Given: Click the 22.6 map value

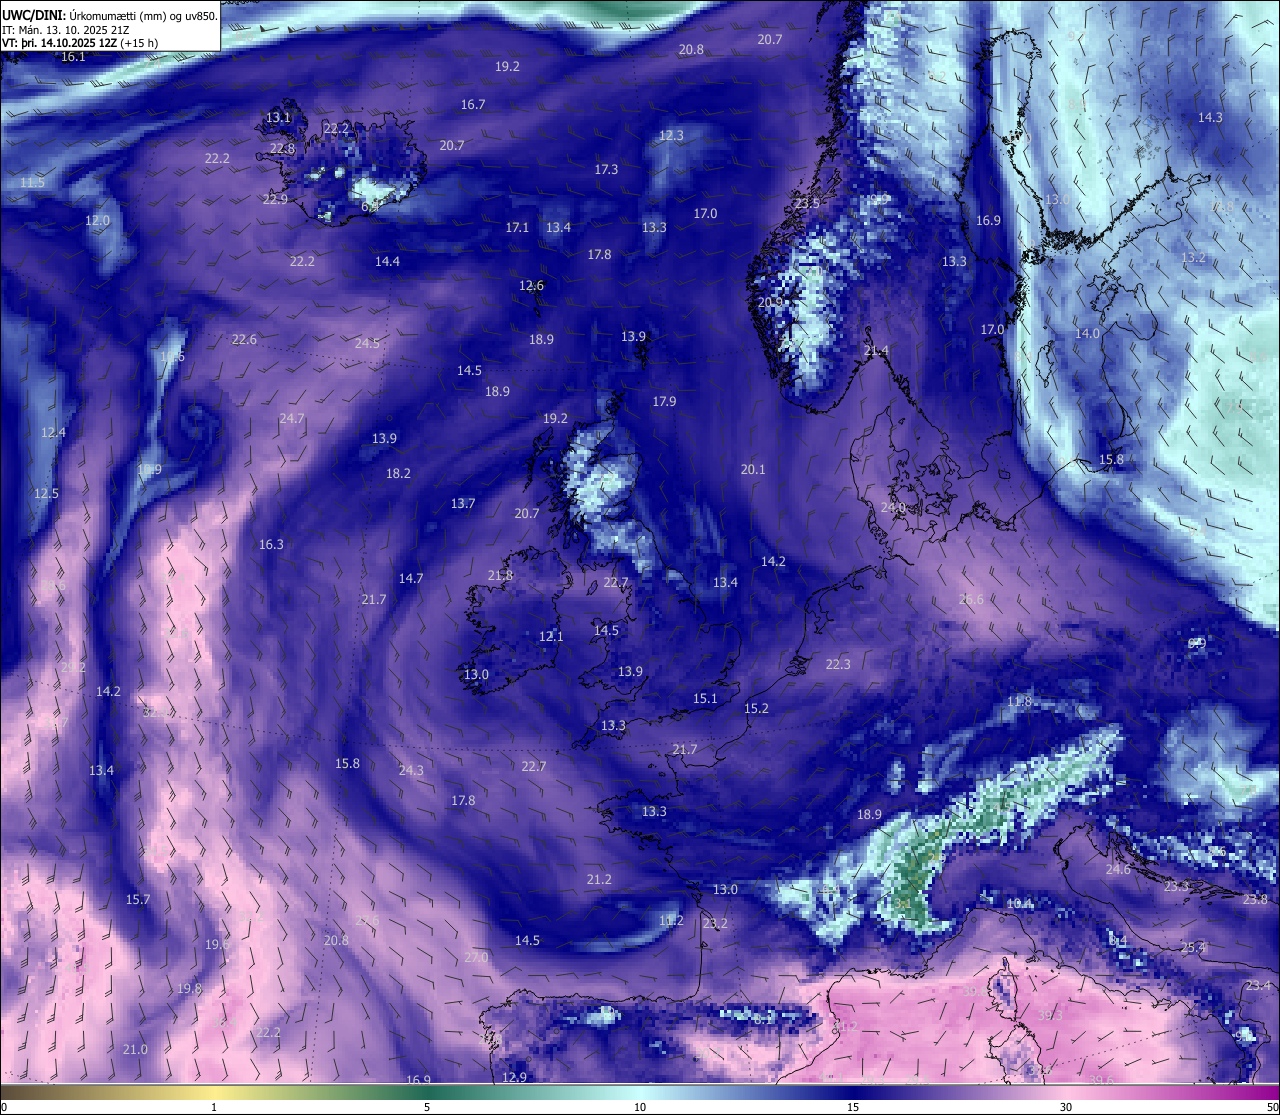Looking at the screenshot, I should (x=244, y=340).
